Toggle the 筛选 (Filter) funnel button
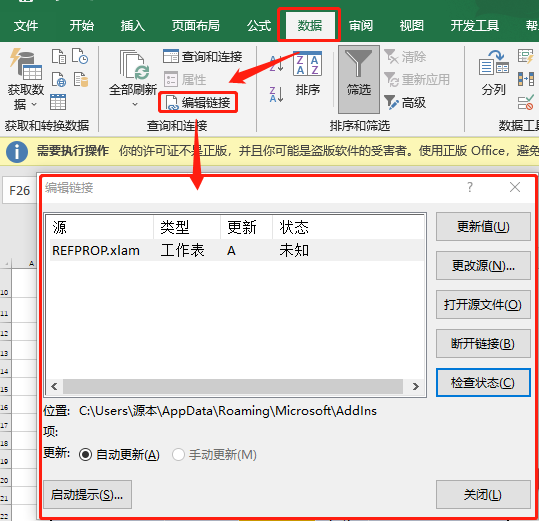Screen dimensions: 539x521 click(x=359, y=79)
